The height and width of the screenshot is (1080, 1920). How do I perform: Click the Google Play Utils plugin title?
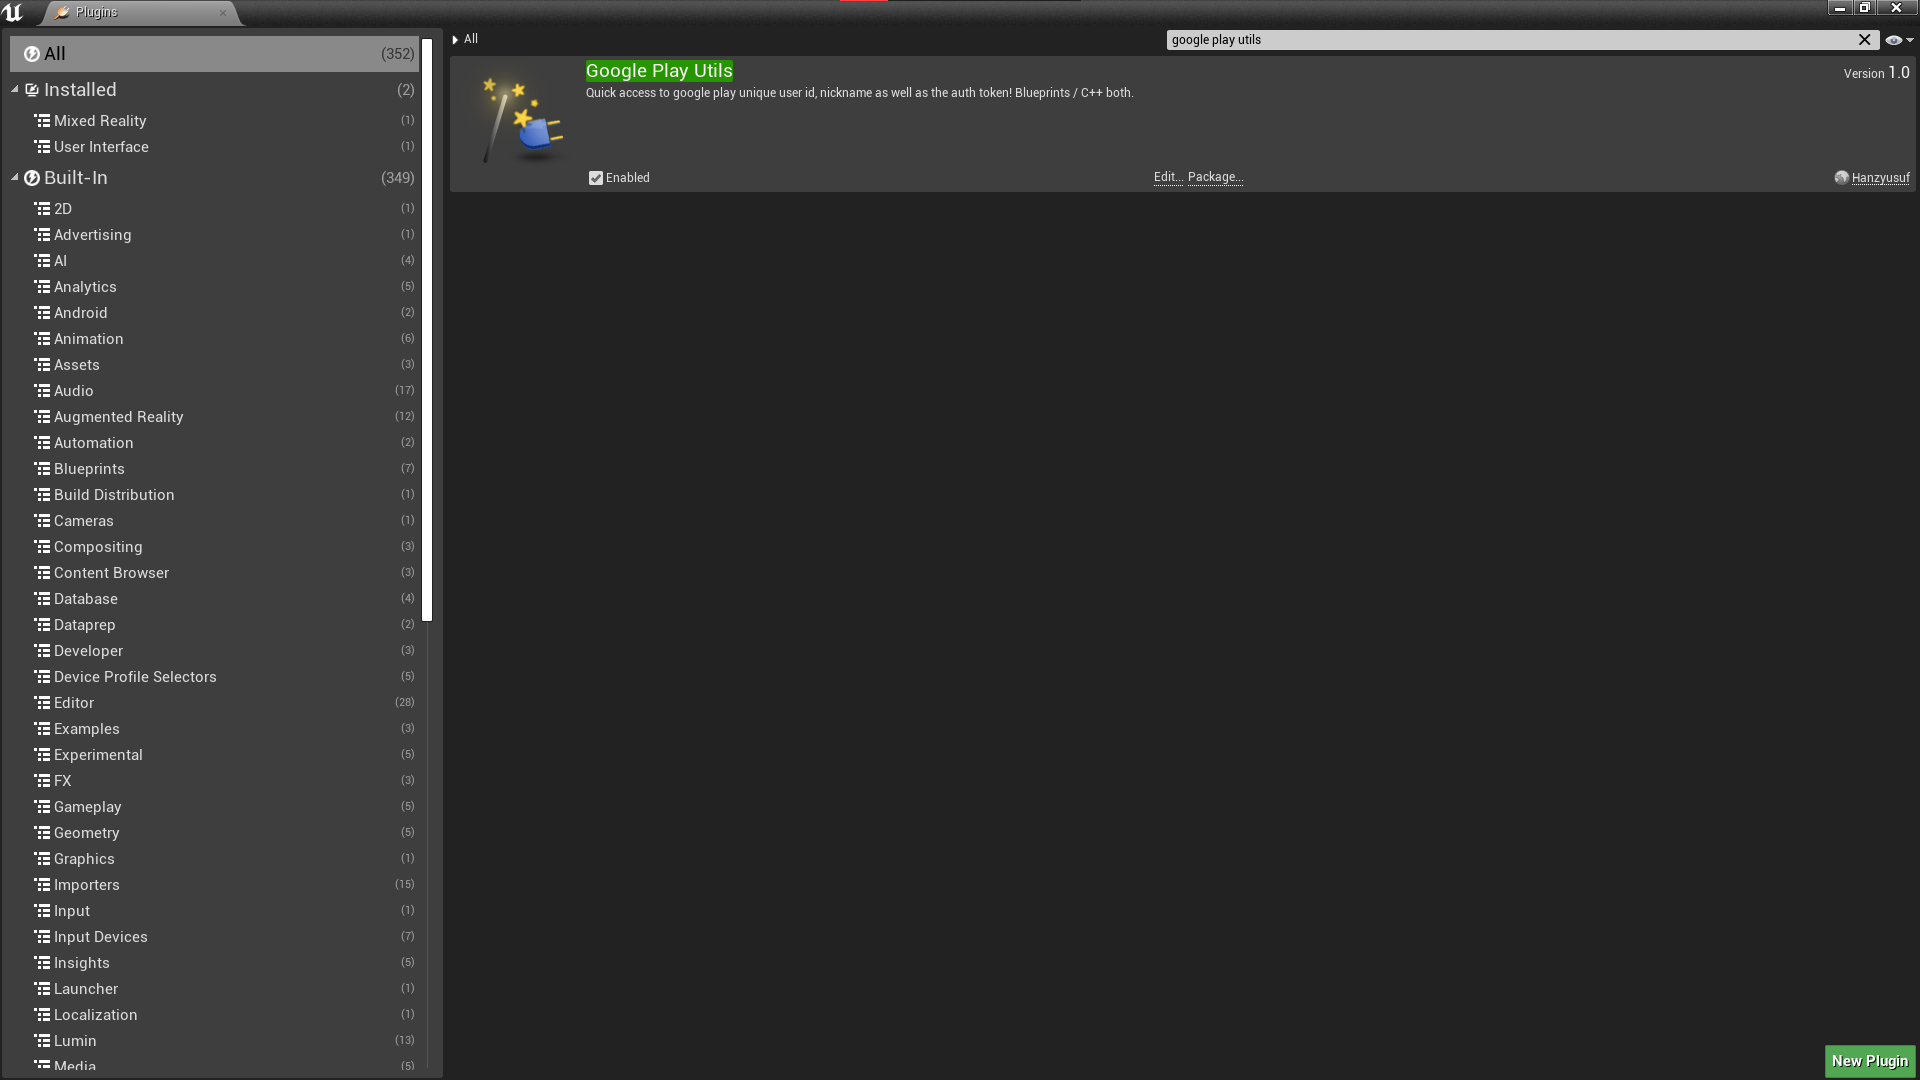point(659,71)
